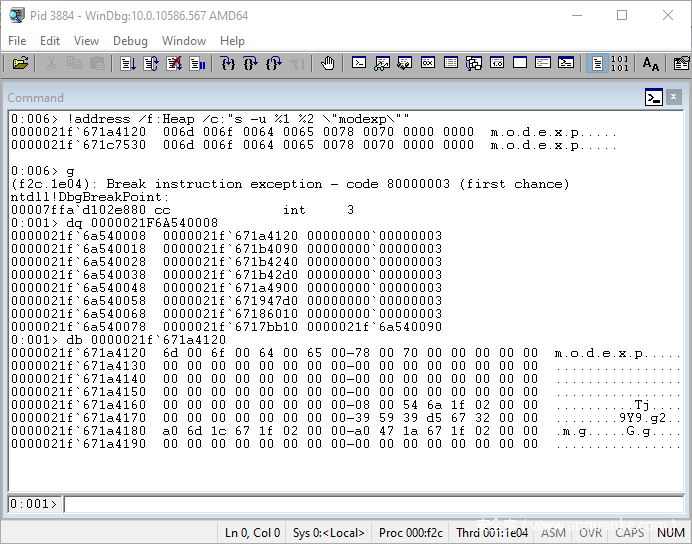
Task: Click the Open Source File folder icon
Action: coord(20,64)
